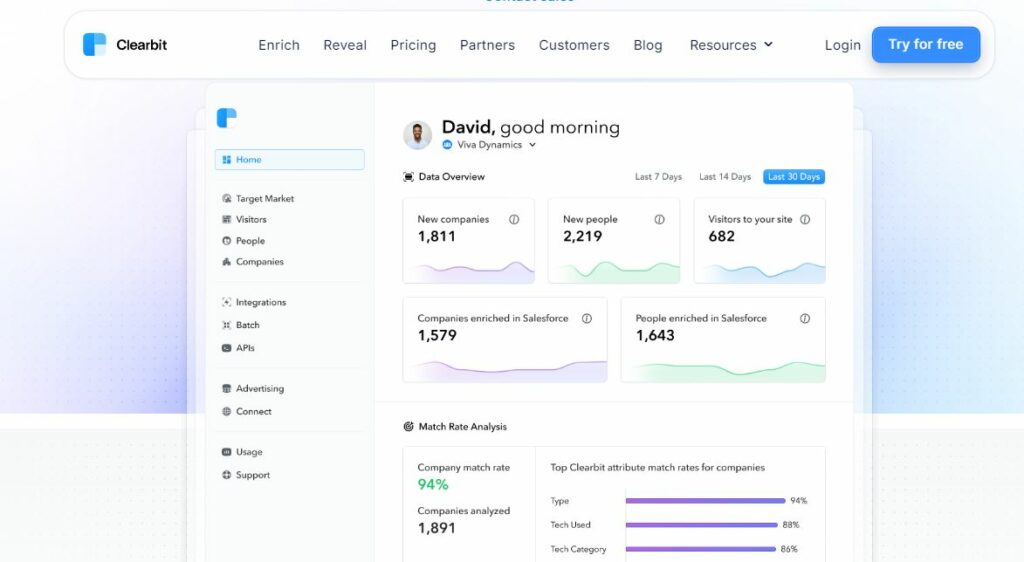The image size is (1024, 562).
Task: Click info icon on Companies enriched in Salesforce
Action: coord(587,319)
